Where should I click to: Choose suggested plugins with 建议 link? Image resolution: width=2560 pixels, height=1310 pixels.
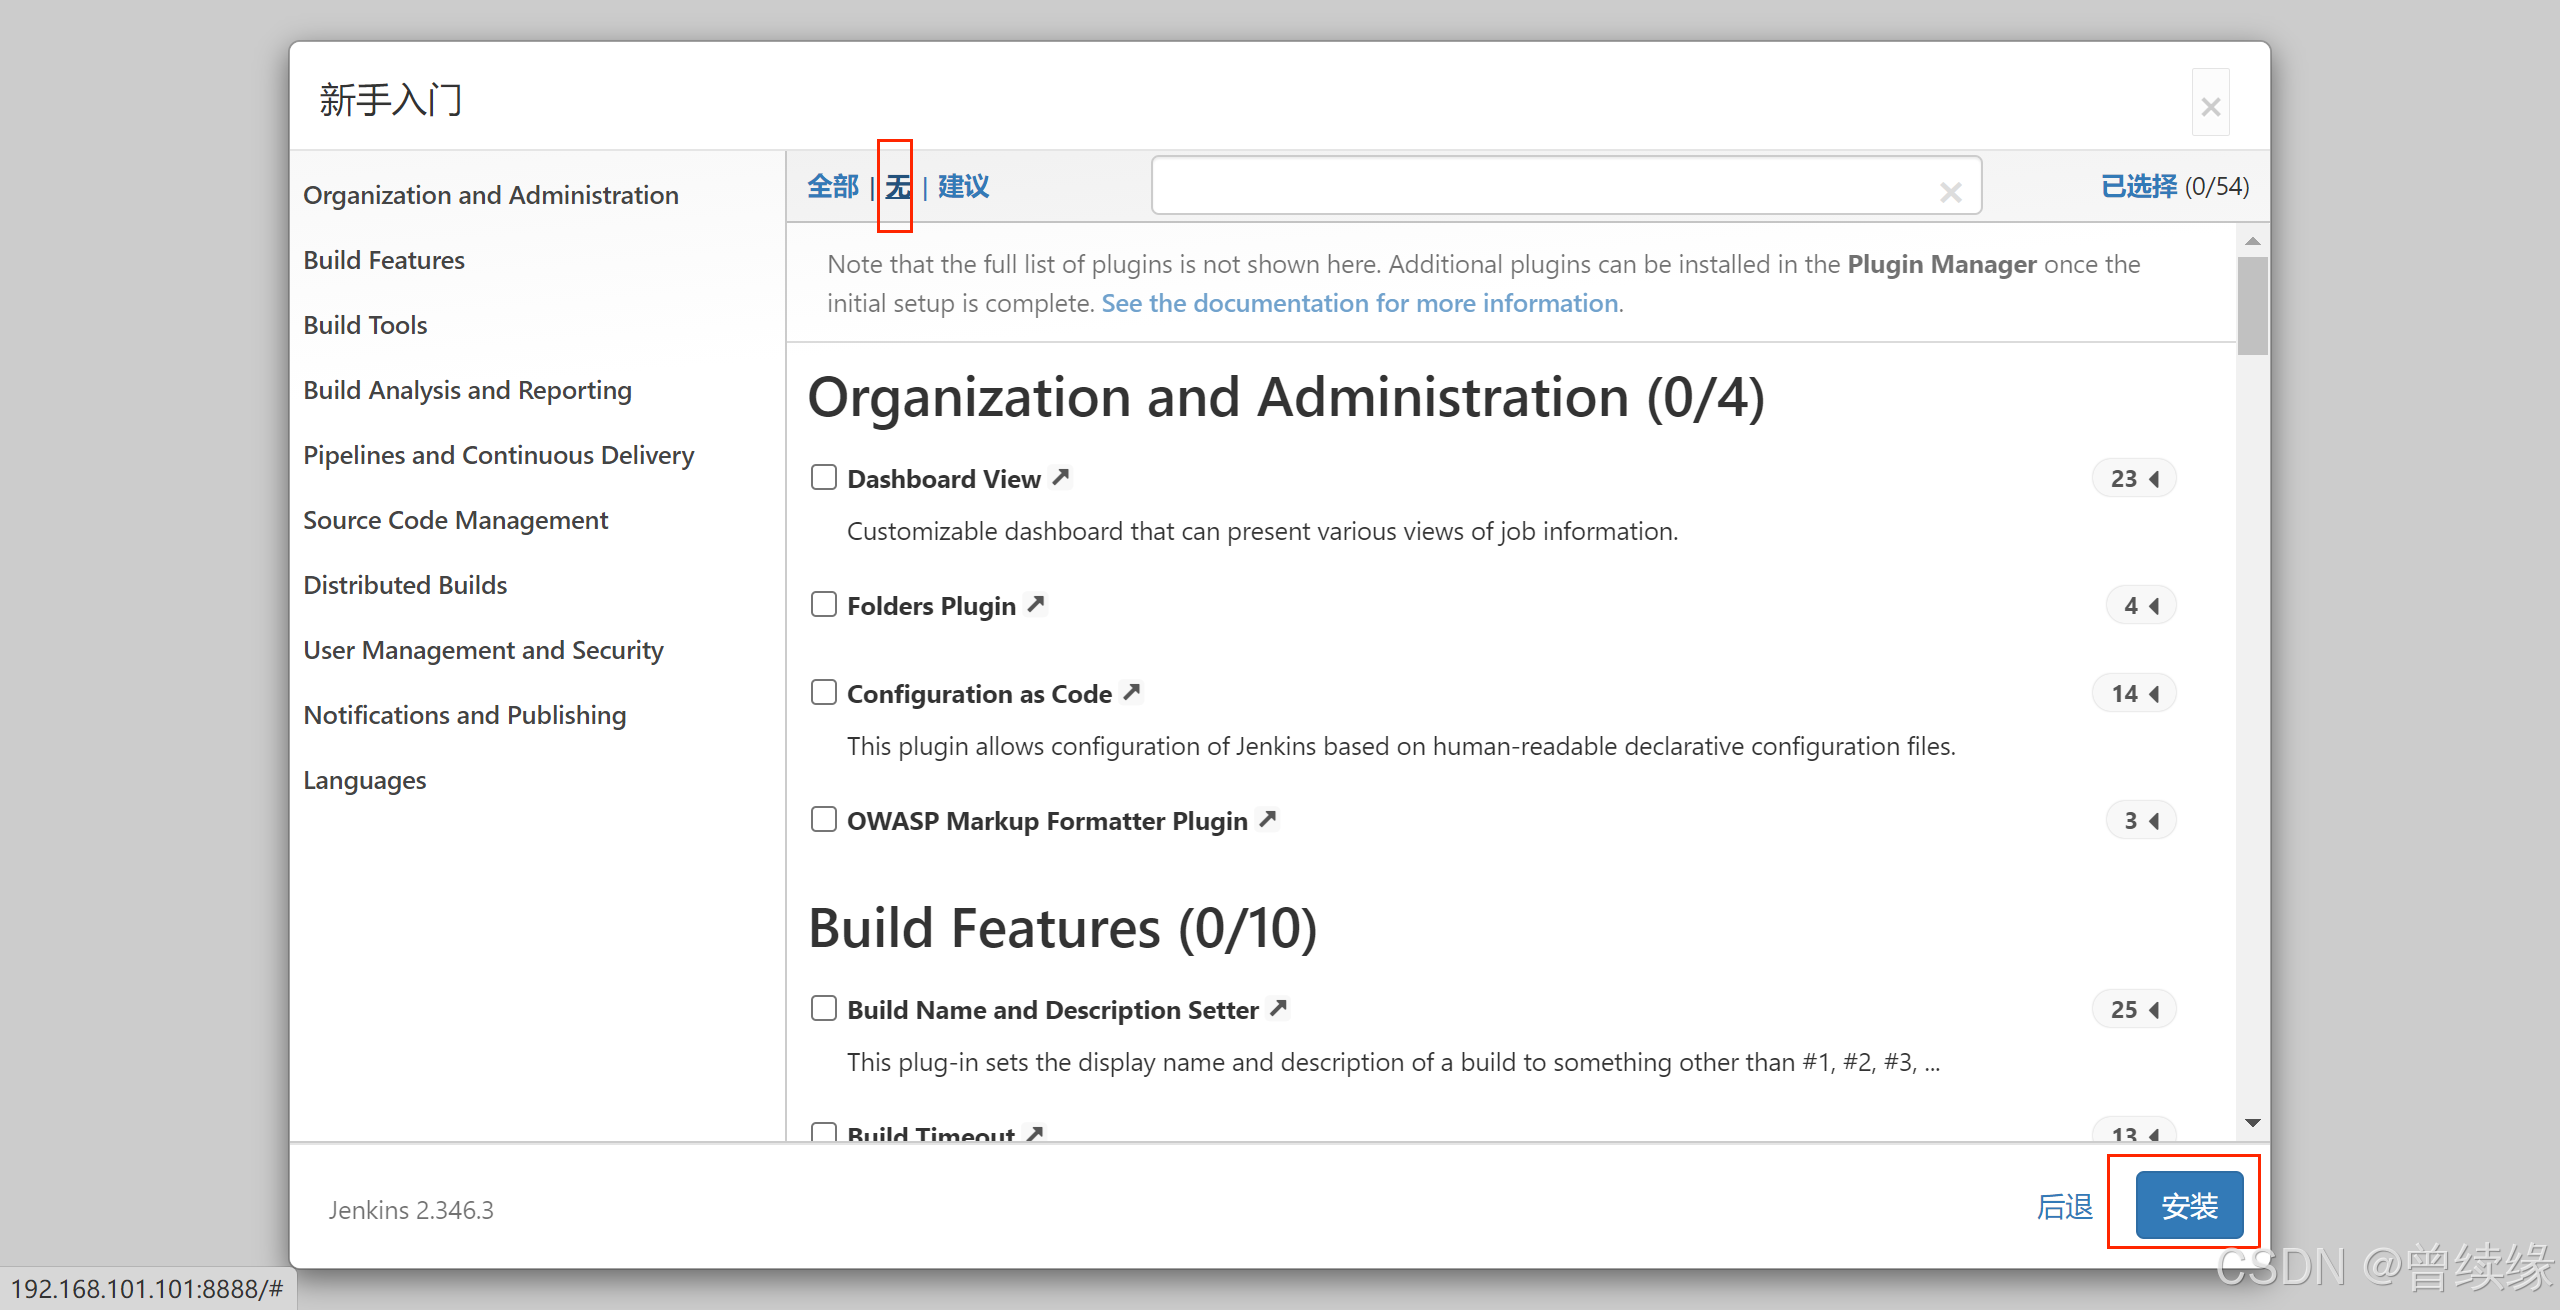963,187
